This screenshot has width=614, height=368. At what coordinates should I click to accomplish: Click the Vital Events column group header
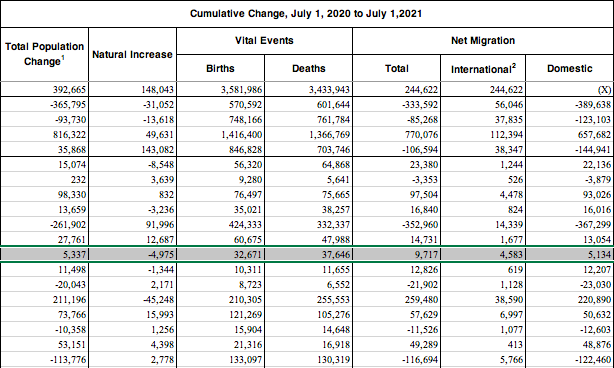click(x=264, y=41)
